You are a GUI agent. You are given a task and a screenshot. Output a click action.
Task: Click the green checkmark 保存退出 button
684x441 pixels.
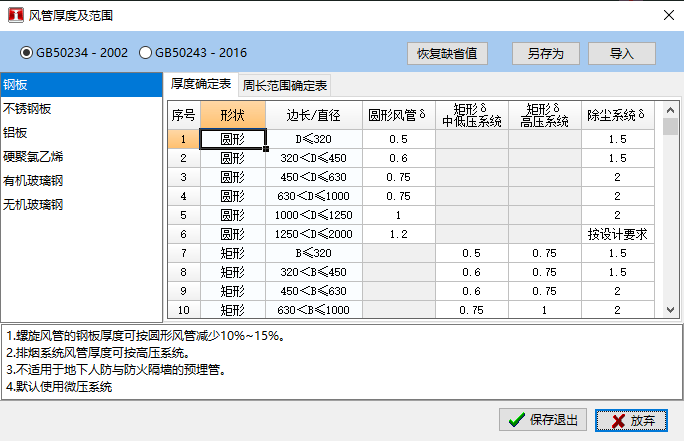[541, 420]
